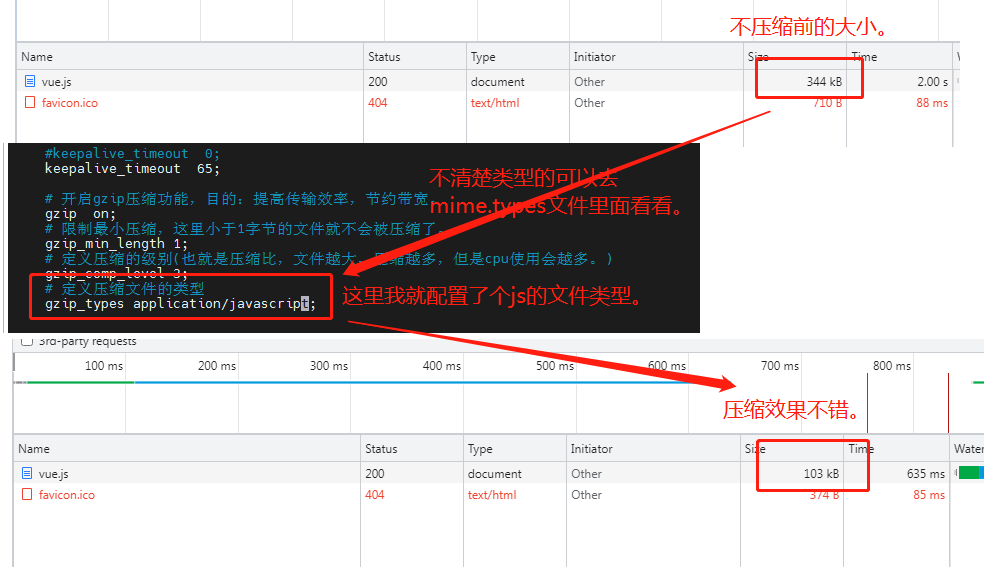Click the vue.js document icon in top table
The width and height of the screenshot is (1007, 580).
click(30, 82)
